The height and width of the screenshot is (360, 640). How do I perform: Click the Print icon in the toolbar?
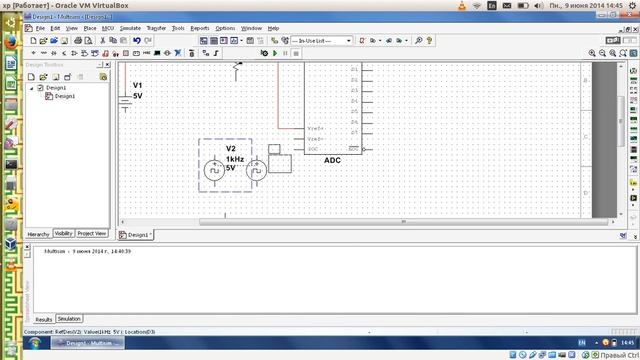78,40
